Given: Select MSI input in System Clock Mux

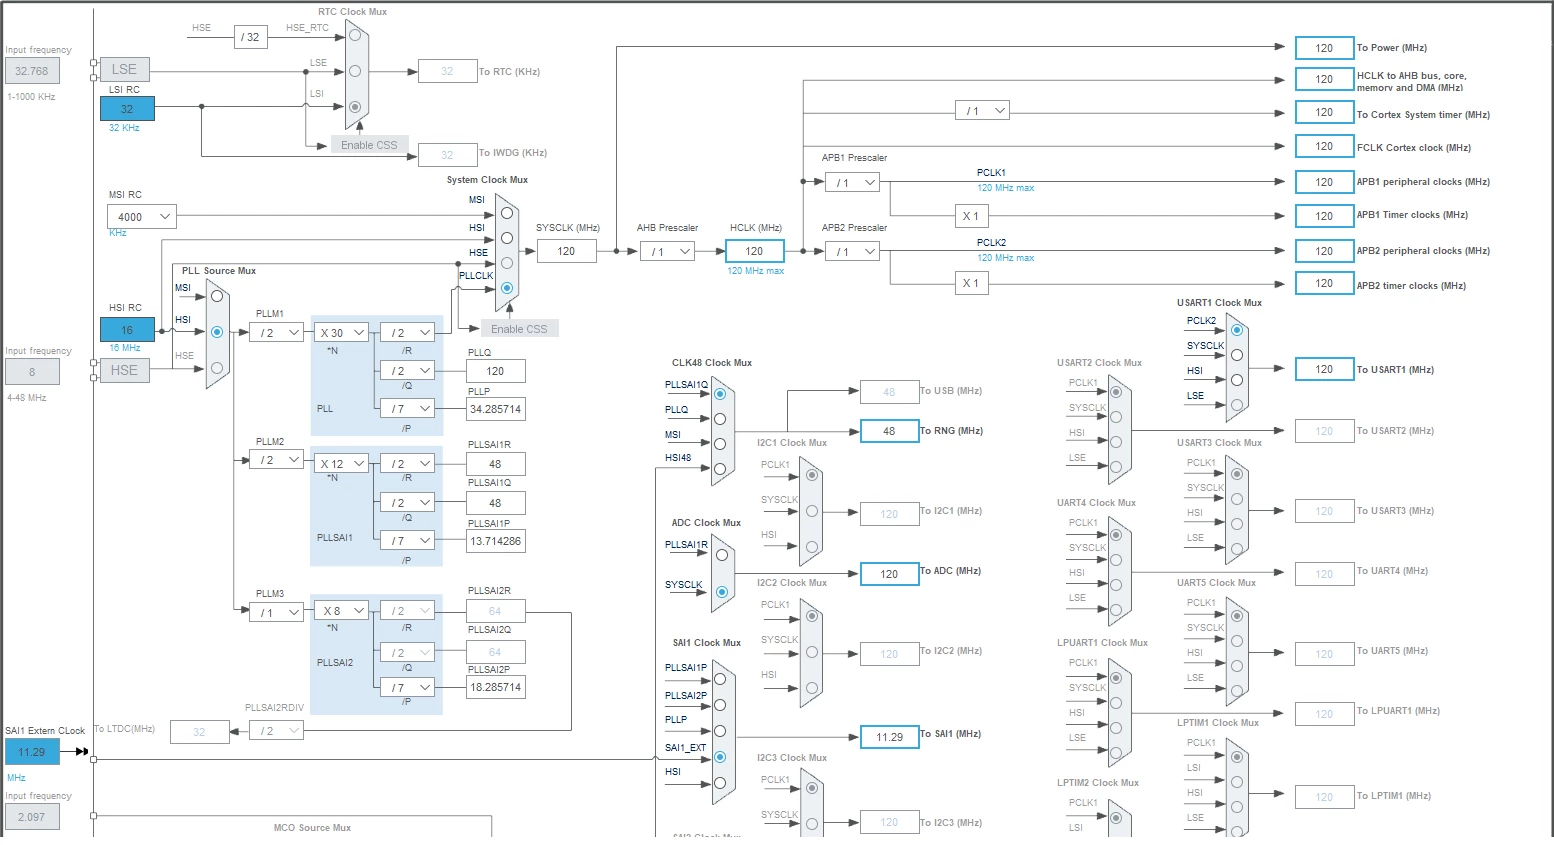Looking at the screenshot, I should (507, 213).
